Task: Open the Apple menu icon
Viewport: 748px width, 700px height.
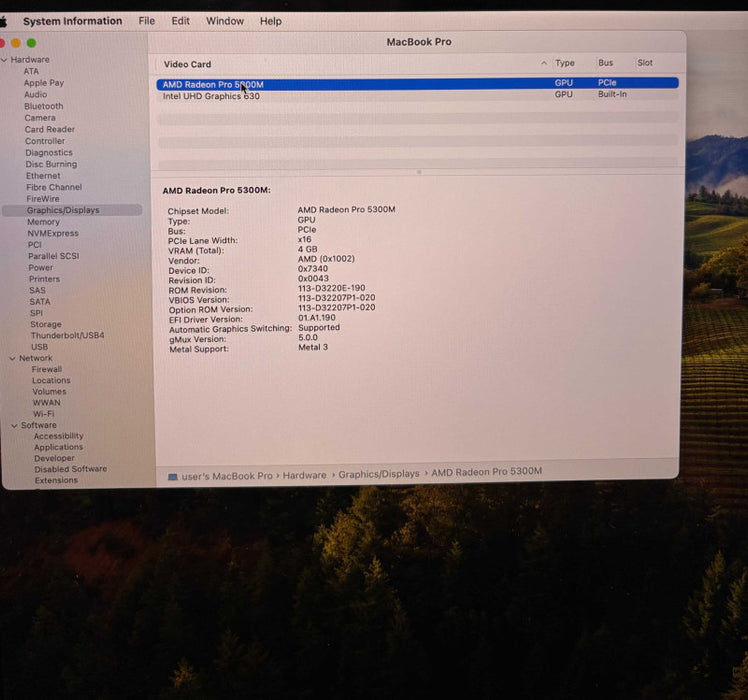Action: tap(2, 21)
